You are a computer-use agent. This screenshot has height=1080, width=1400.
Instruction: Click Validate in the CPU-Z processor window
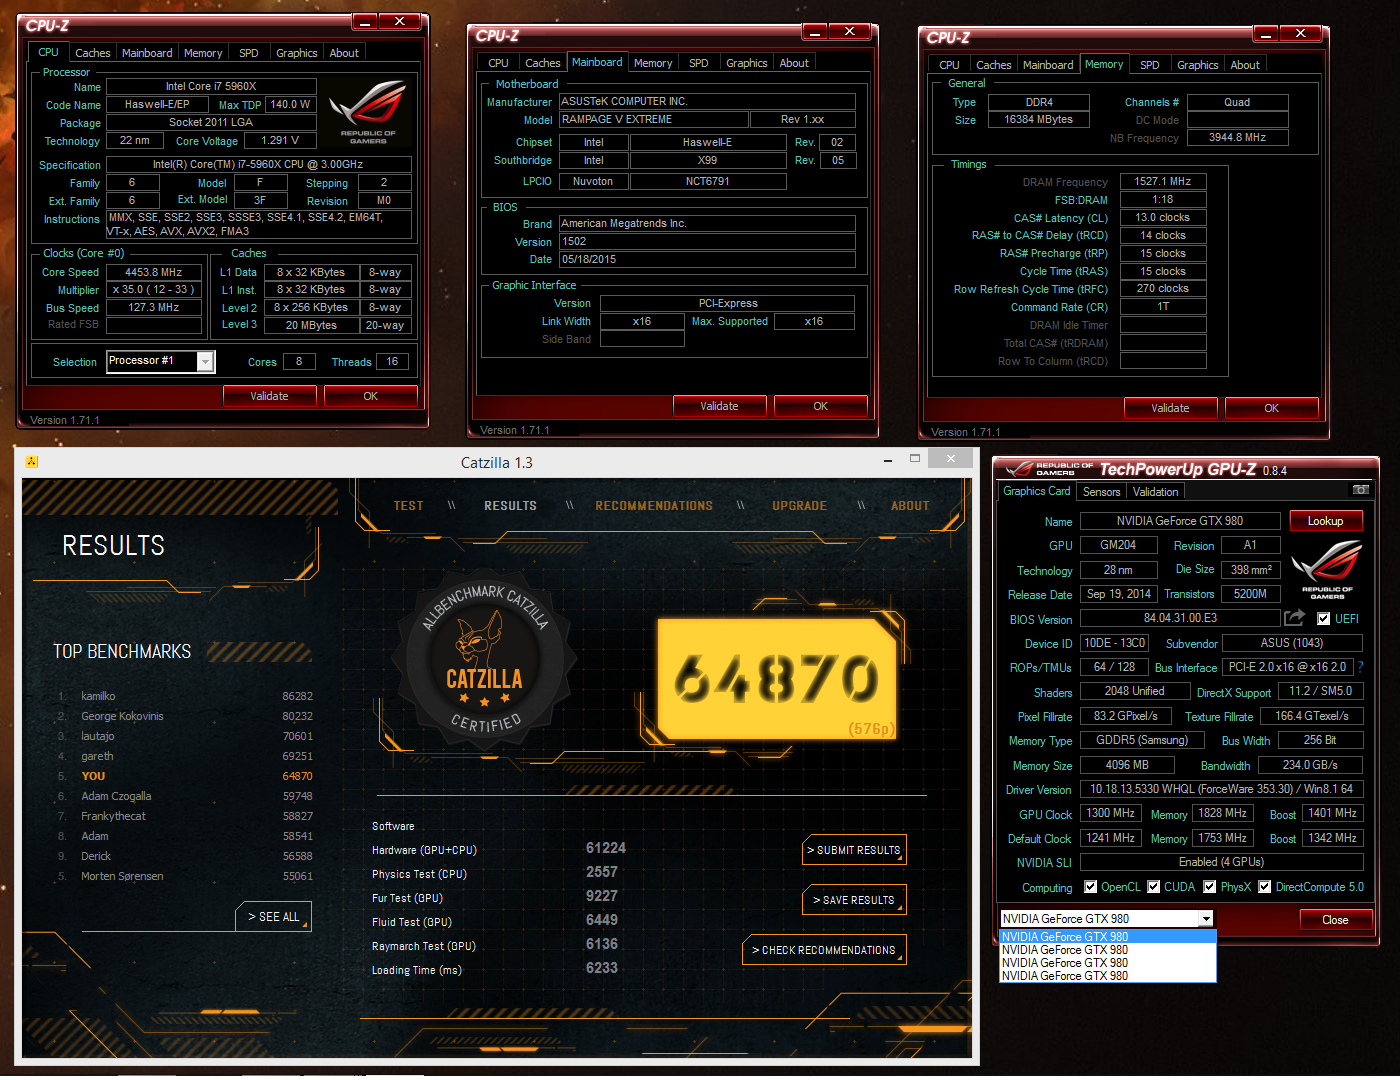(x=269, y=396)
